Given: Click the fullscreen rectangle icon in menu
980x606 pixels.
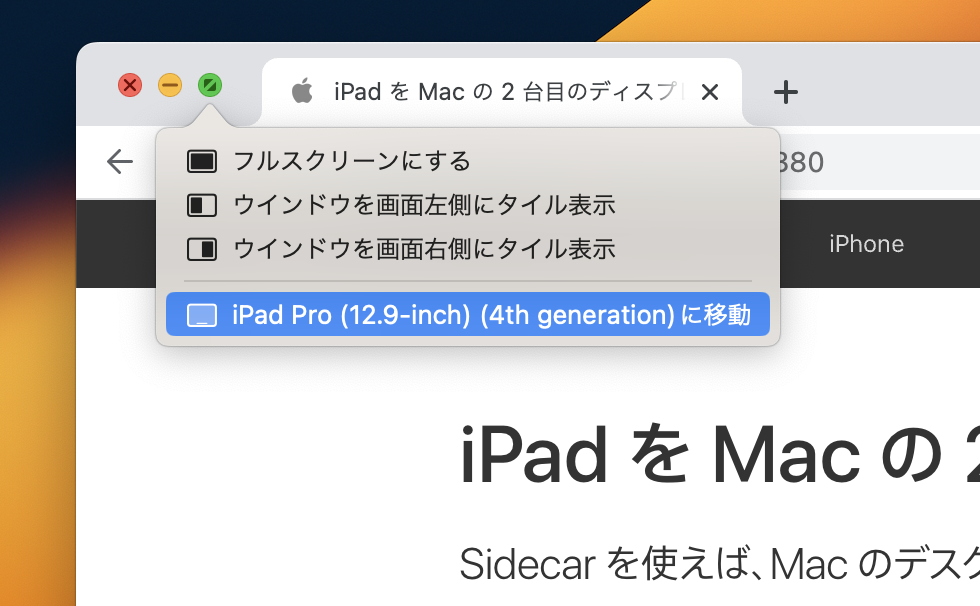Looking at the screenshot, I should coord(202,161).
